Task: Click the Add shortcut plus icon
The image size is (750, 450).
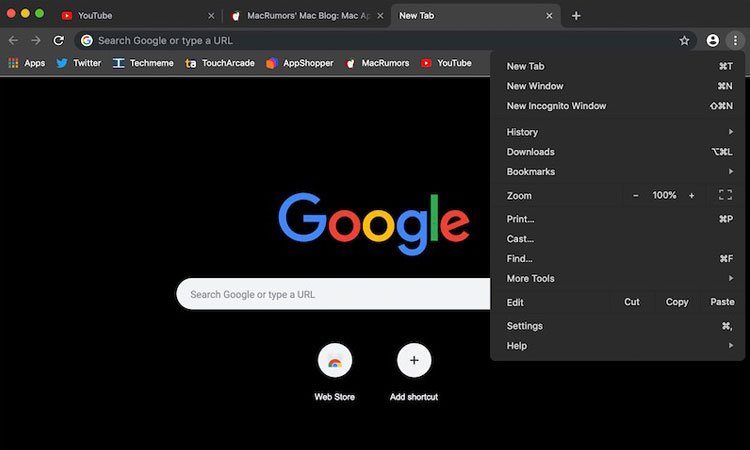Action: click(414, 360)
